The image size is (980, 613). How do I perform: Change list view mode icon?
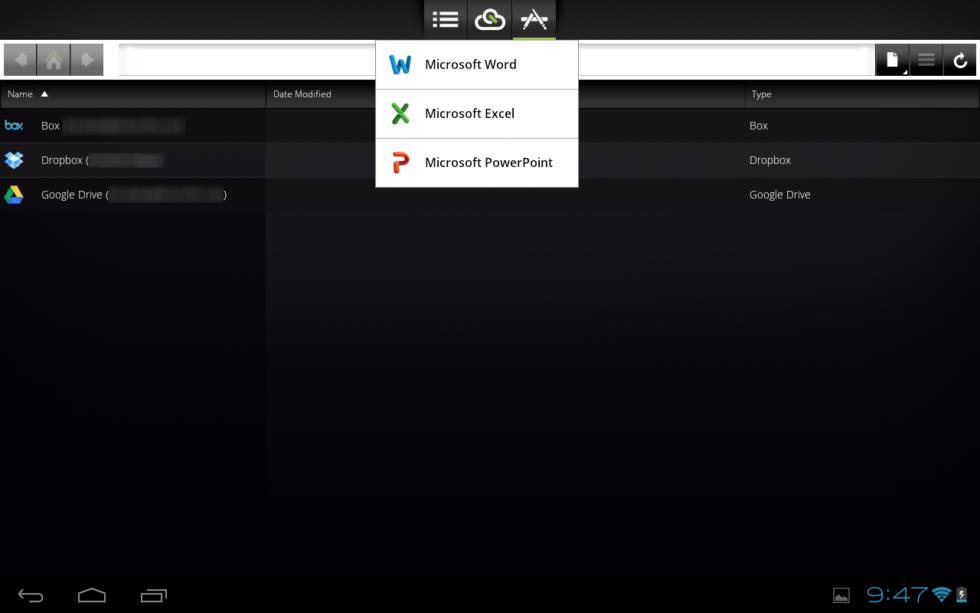(926, 60)
